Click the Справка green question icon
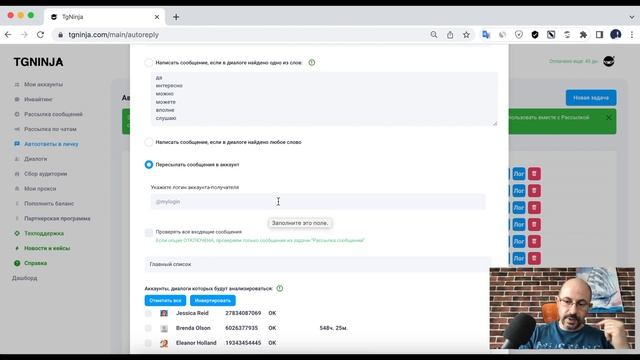 (x=17, y=263)
